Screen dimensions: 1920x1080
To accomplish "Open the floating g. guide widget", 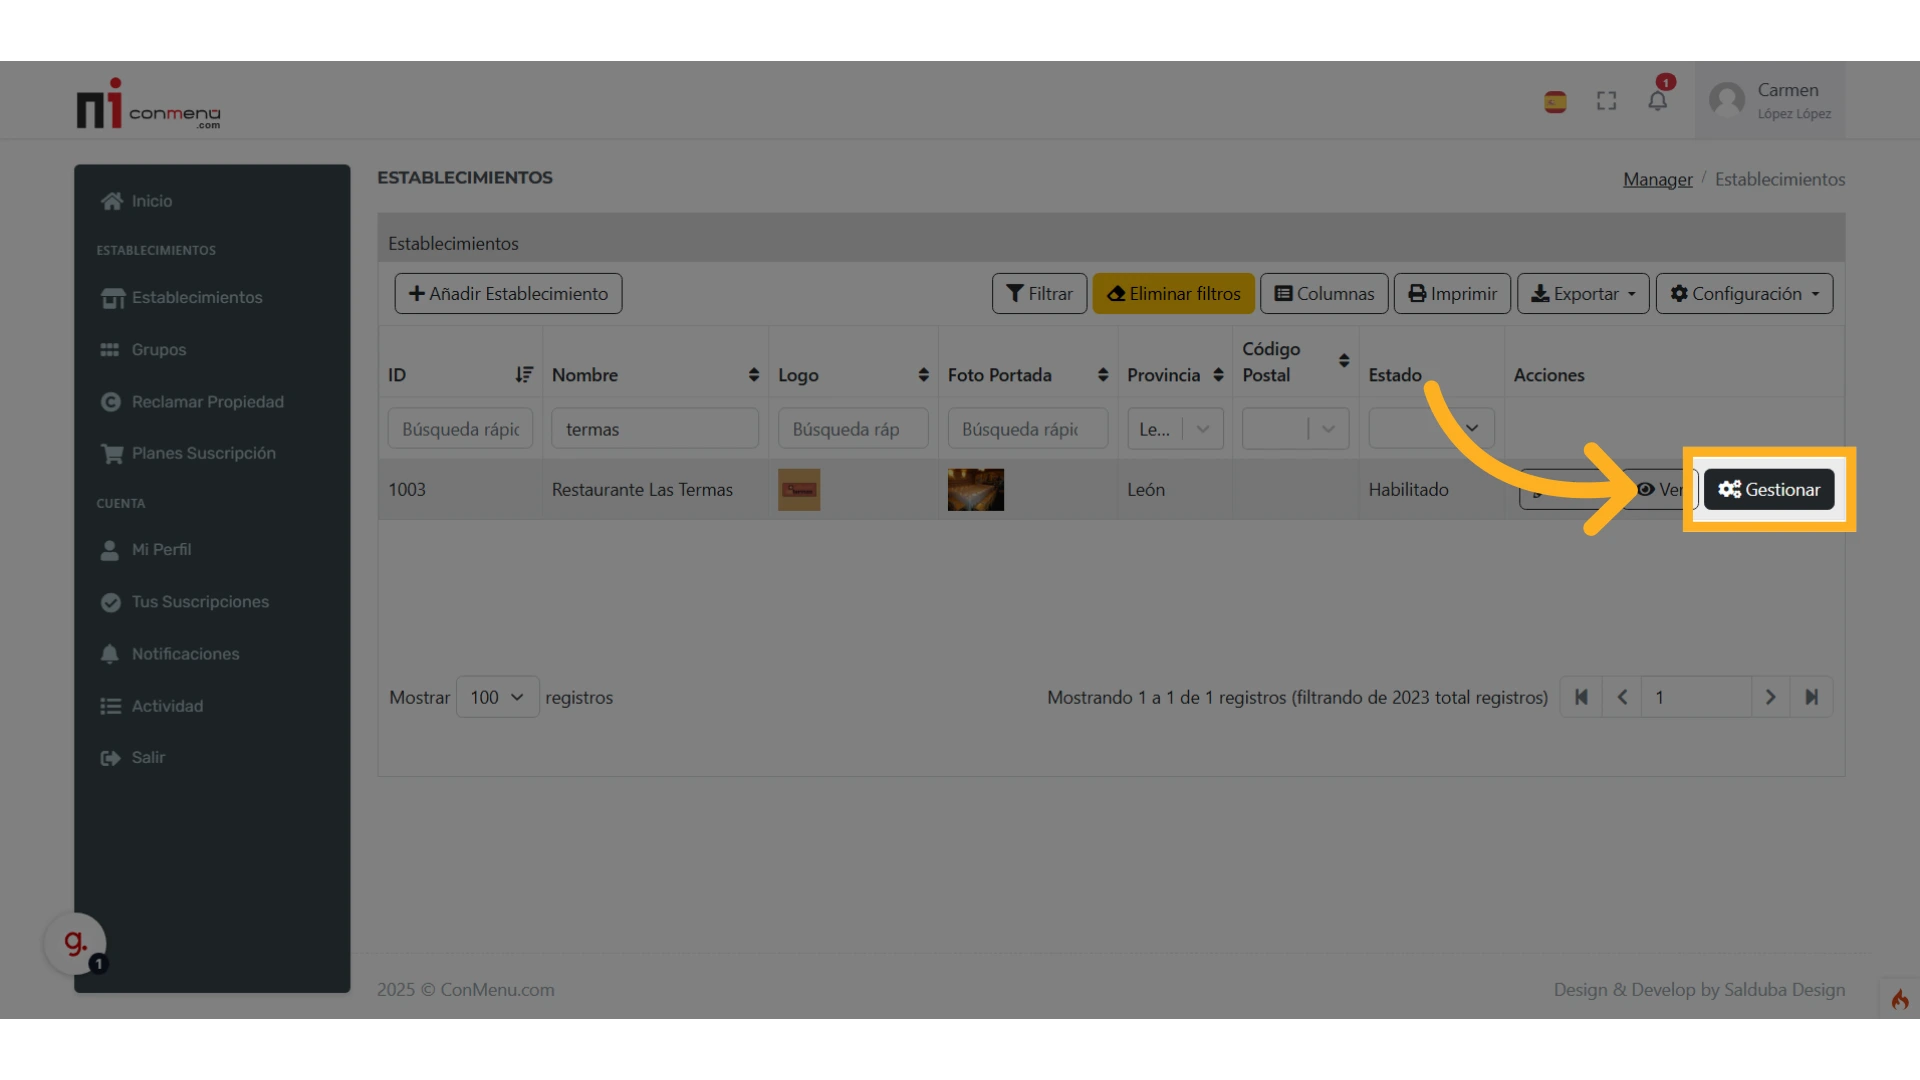I will coord(75,943).
